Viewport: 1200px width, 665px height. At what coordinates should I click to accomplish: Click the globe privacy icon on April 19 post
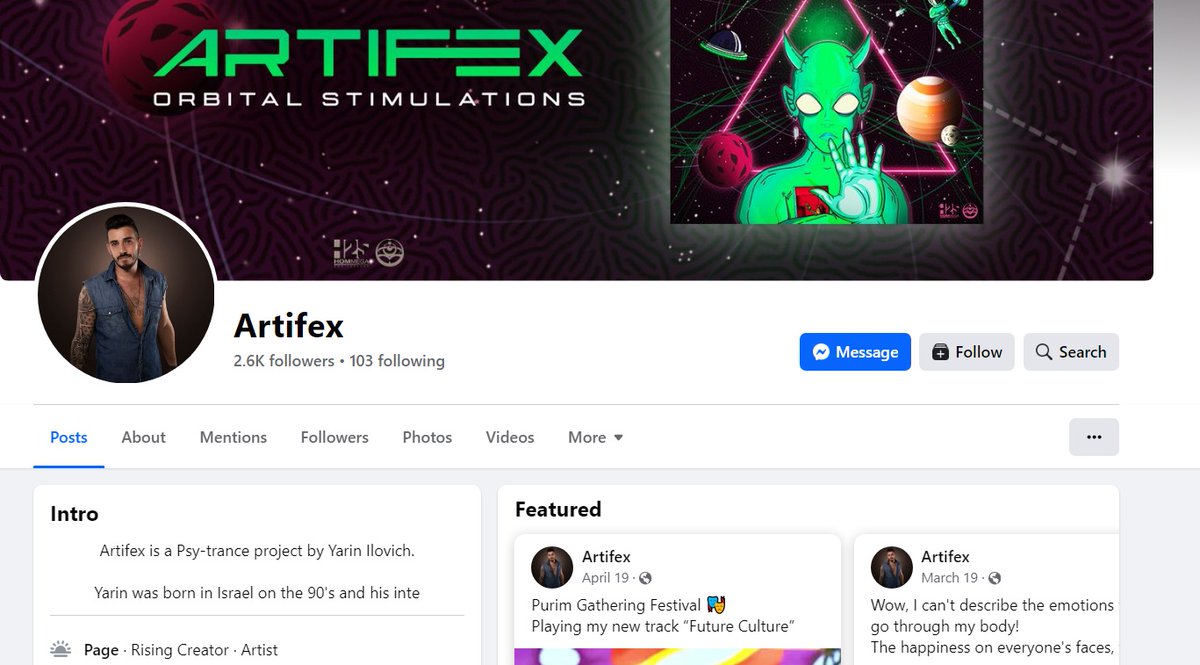tap(645, 578)
